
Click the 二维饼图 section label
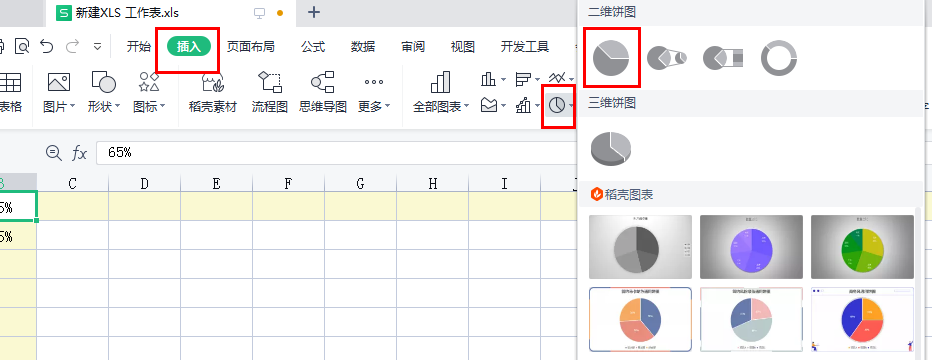[612, 12]
